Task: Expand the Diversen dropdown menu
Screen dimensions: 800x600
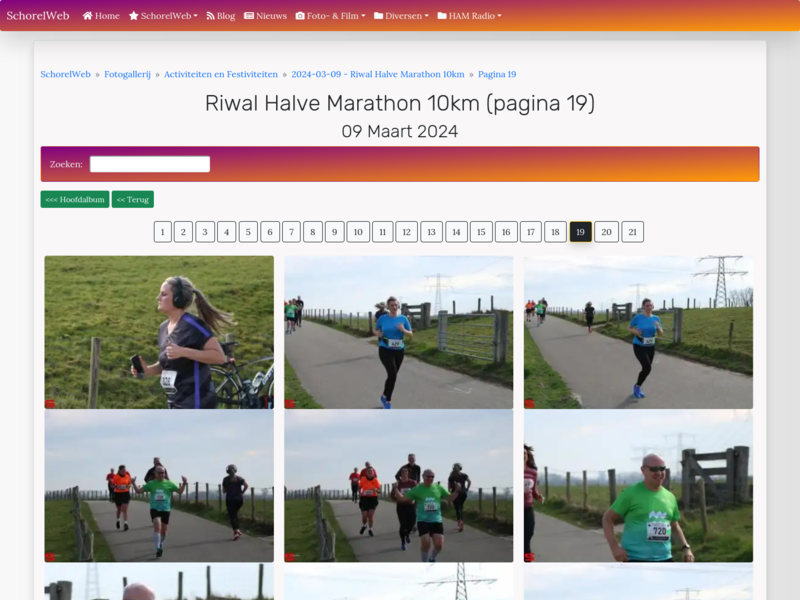Action: [x=402, y=16]
